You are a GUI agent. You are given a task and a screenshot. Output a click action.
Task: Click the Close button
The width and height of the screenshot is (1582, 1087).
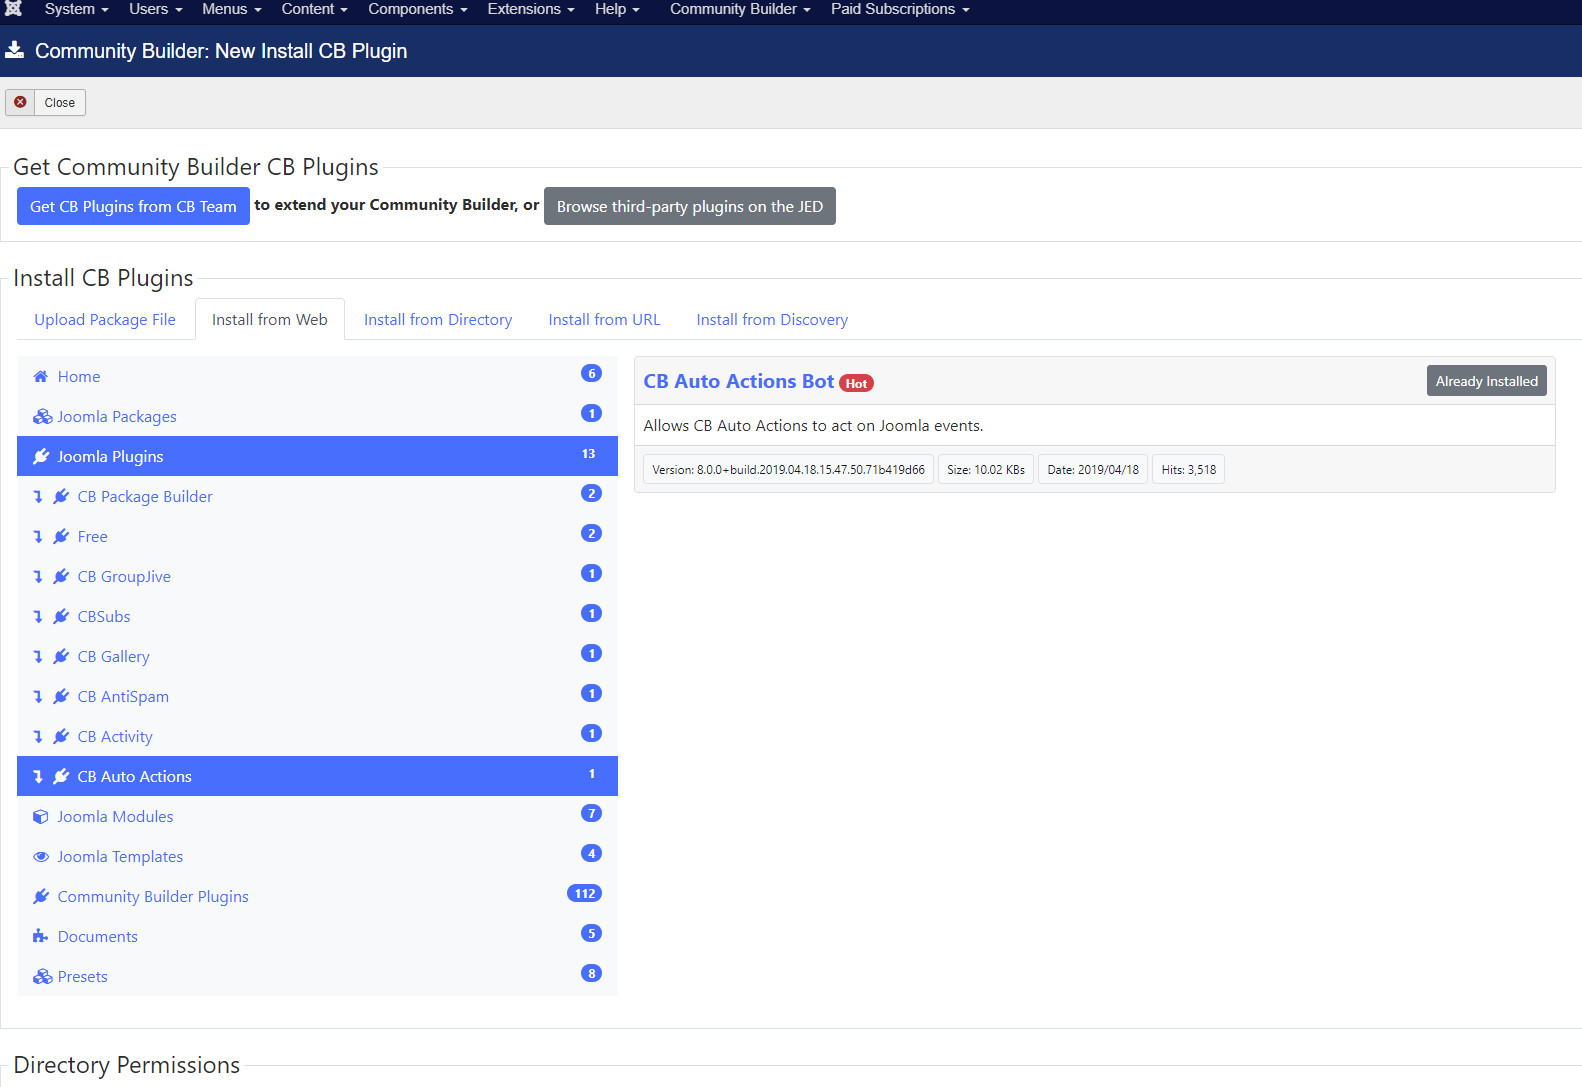(45, 102)
